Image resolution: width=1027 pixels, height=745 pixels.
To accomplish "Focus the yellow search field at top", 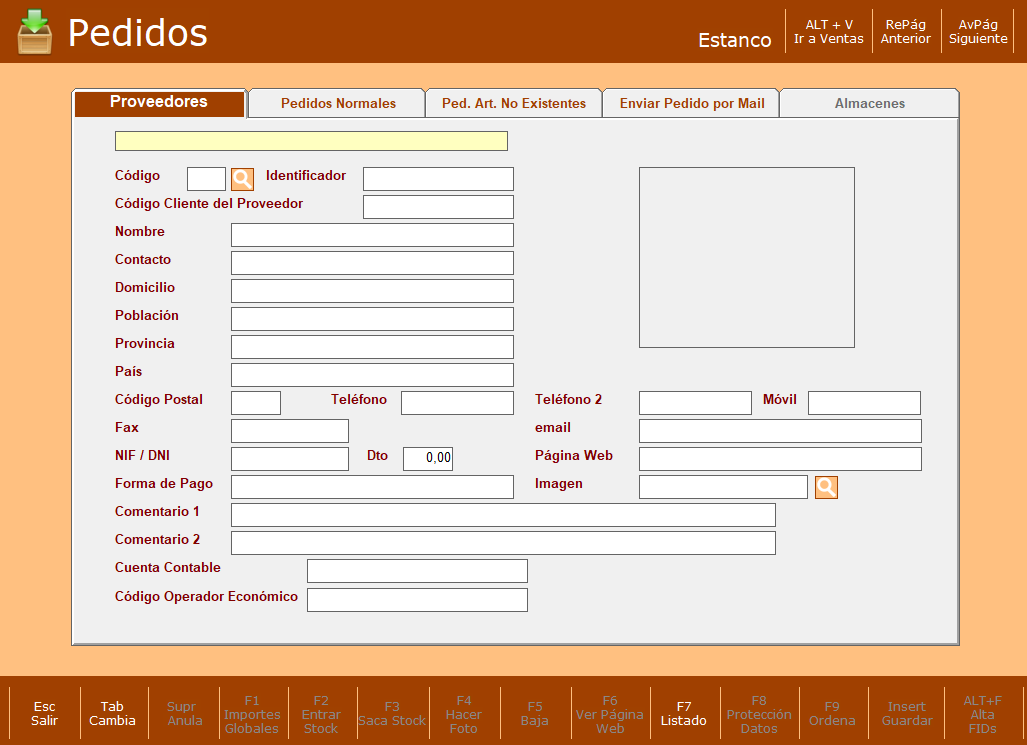I will point(311,141).
